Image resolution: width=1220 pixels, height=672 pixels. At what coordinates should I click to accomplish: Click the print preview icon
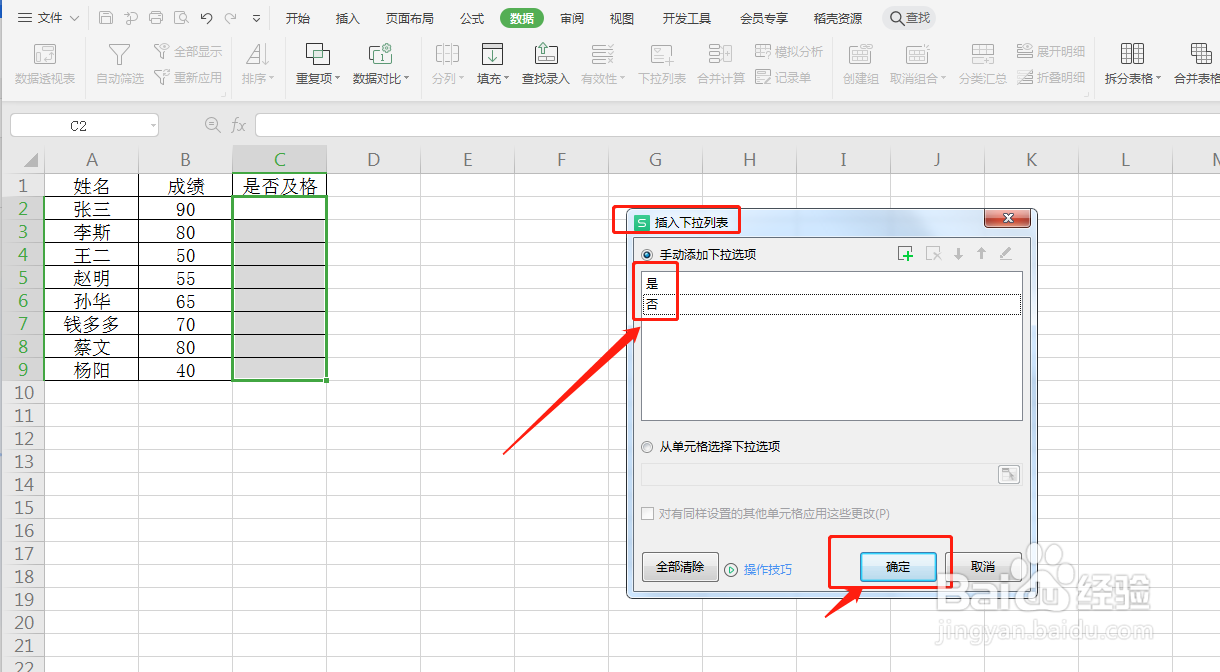[181, 18]
